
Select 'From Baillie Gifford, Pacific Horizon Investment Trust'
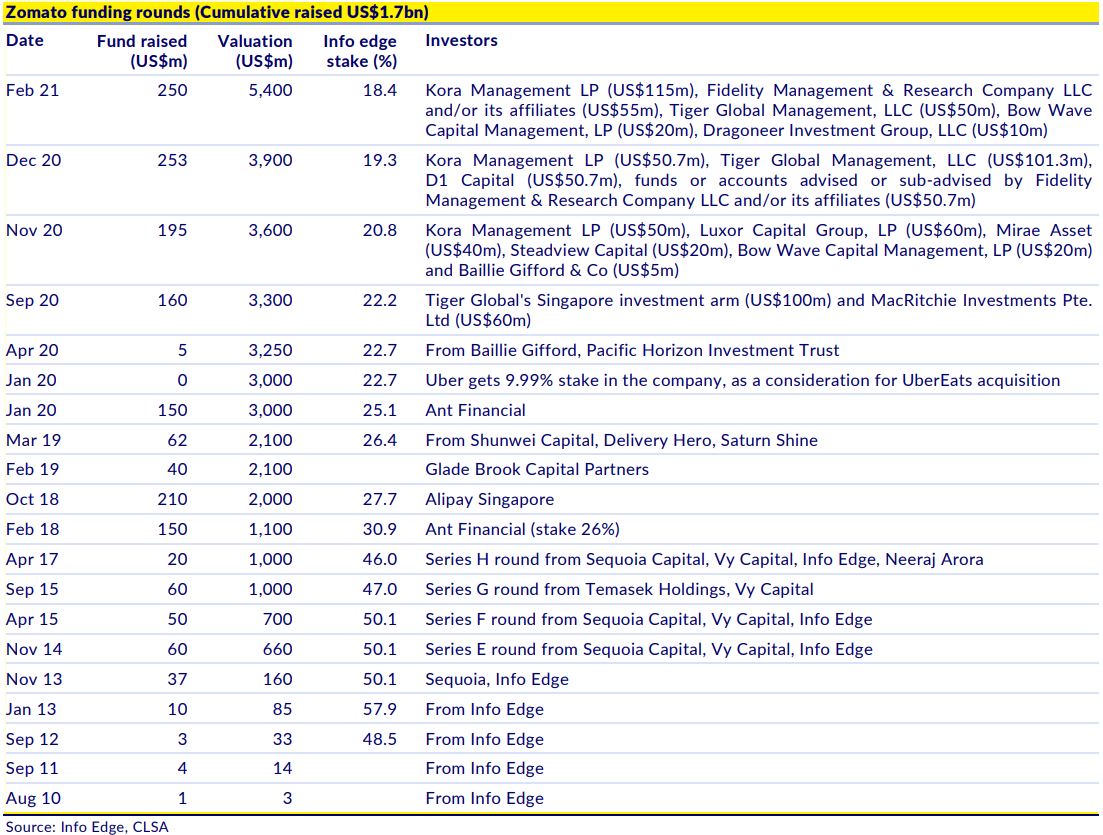(632, 350)
